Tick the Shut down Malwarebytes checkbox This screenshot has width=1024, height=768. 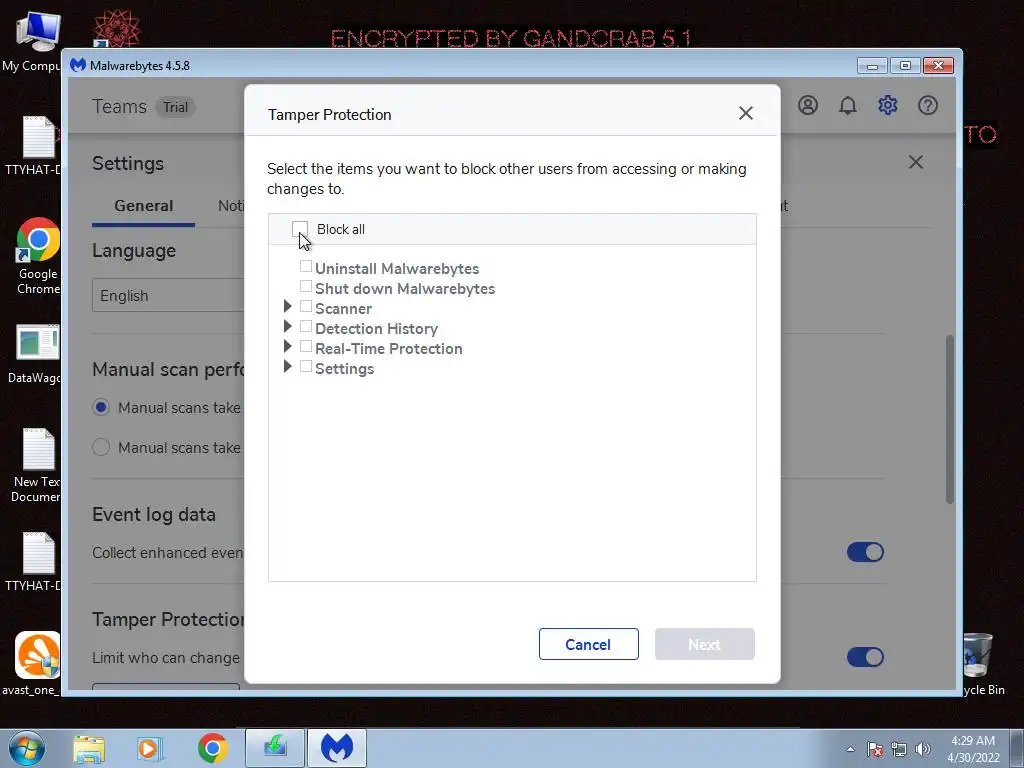[306, 286]
